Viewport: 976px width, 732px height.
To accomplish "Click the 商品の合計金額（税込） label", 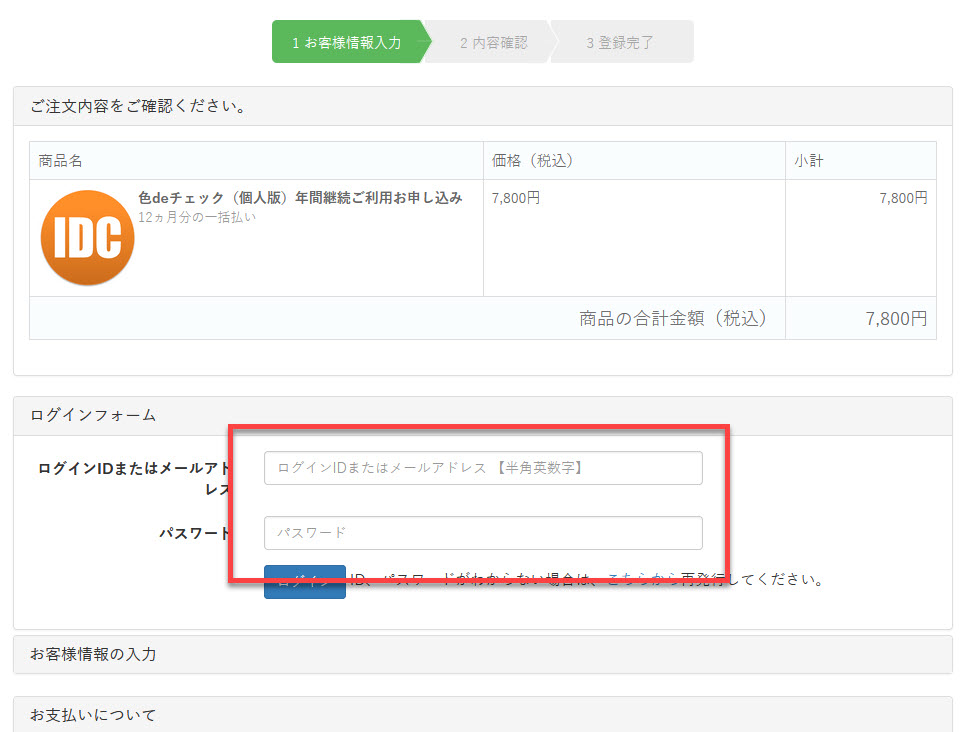I will click(673, 319).
